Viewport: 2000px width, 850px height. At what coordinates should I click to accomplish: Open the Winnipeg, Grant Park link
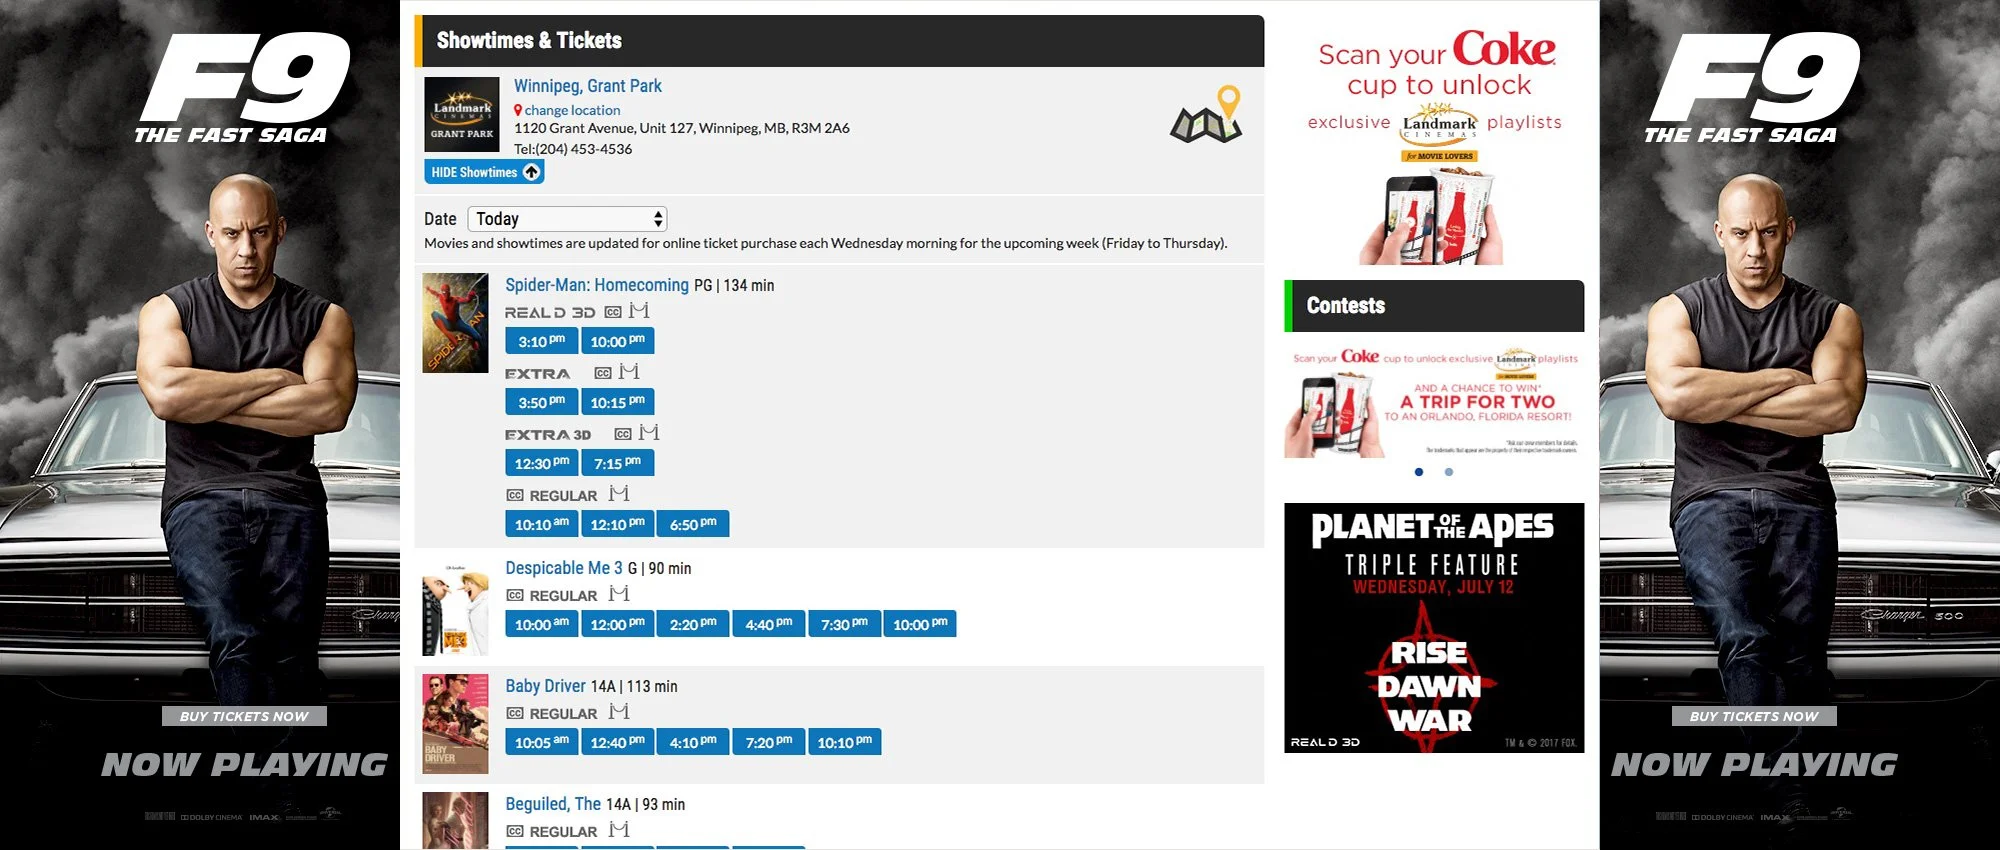(588, 86)
